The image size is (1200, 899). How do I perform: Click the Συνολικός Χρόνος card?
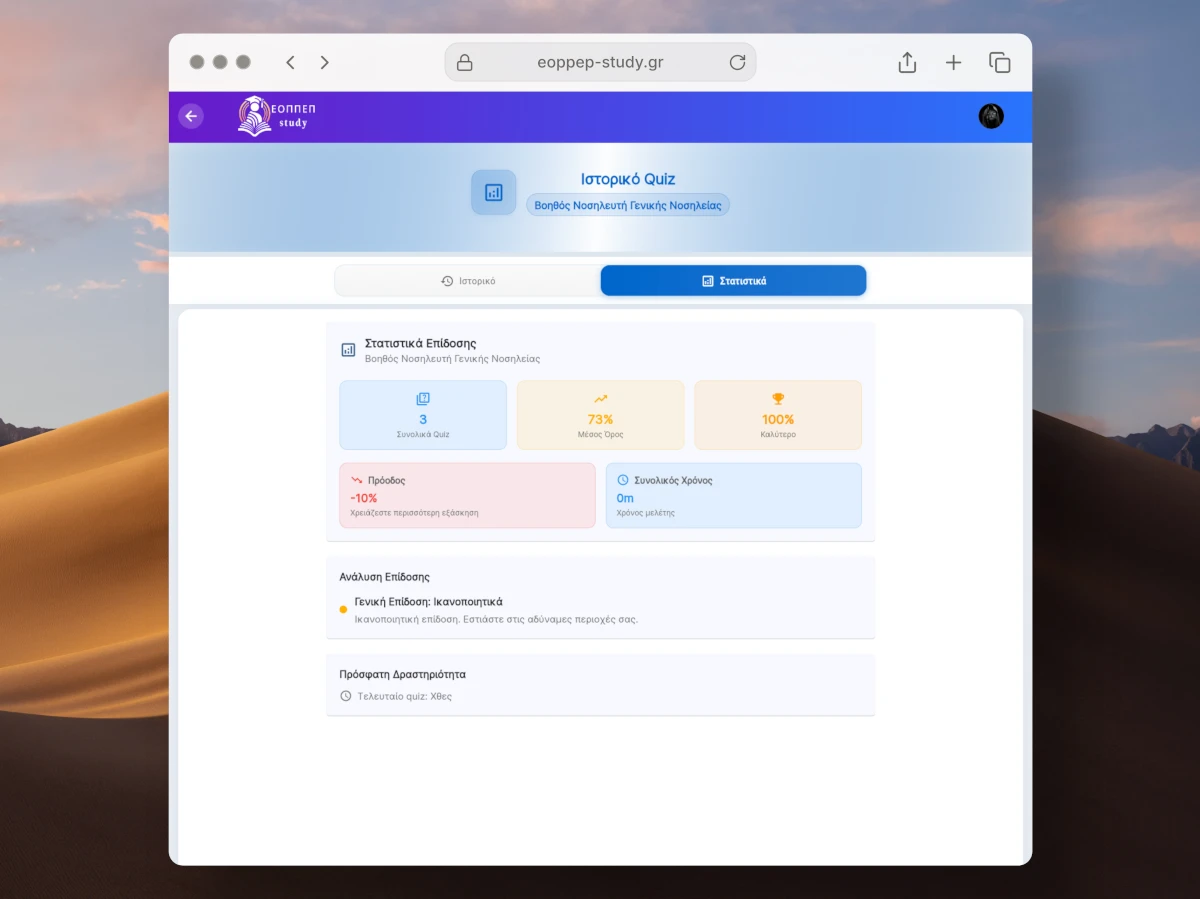733,495
